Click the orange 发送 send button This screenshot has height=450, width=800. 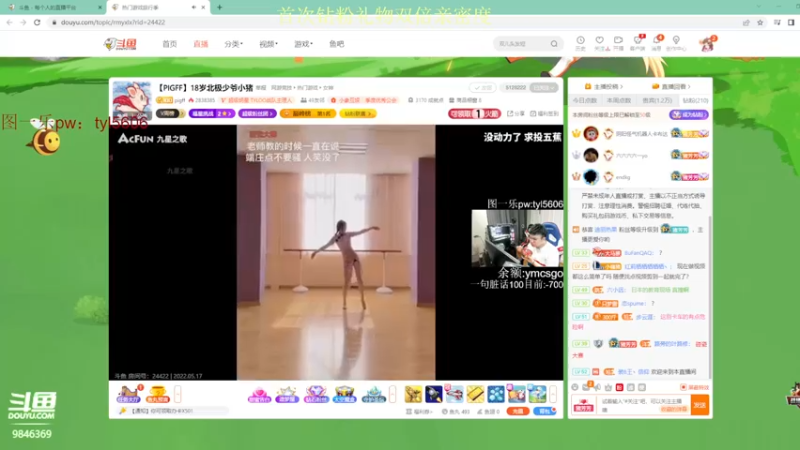tap(700, 405)
